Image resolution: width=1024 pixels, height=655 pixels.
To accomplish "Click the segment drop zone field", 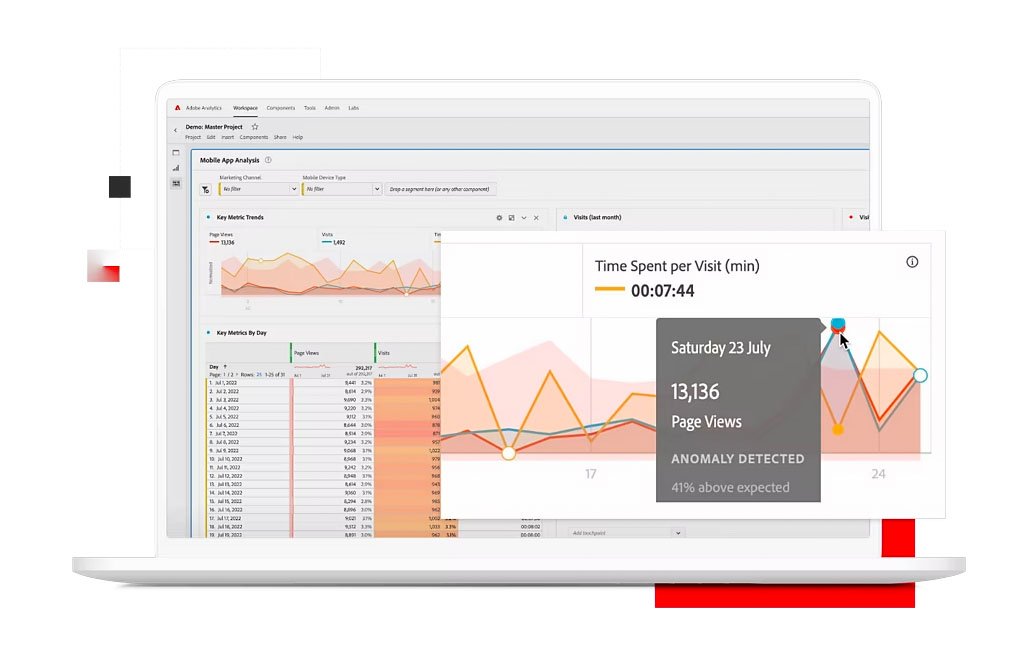I will point(440,189).
